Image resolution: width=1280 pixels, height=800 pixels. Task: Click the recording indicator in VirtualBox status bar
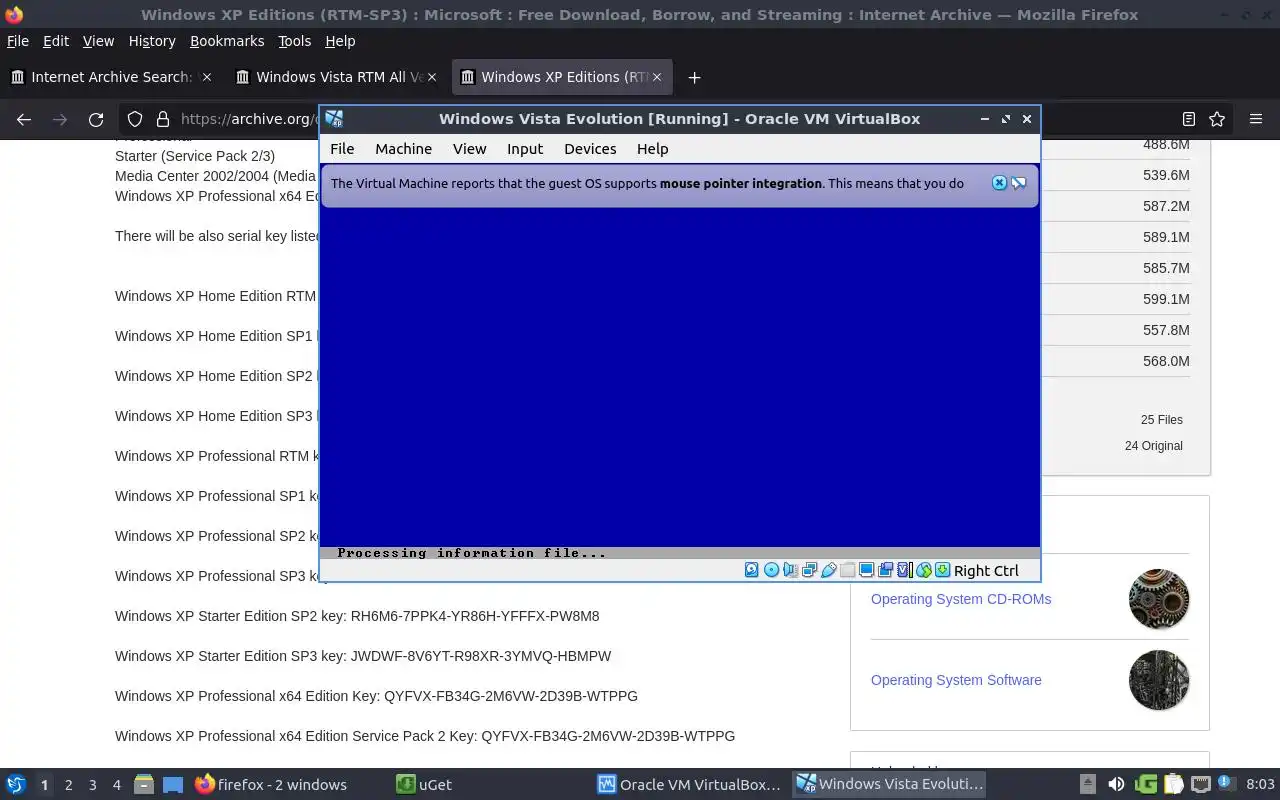point(885,570)
